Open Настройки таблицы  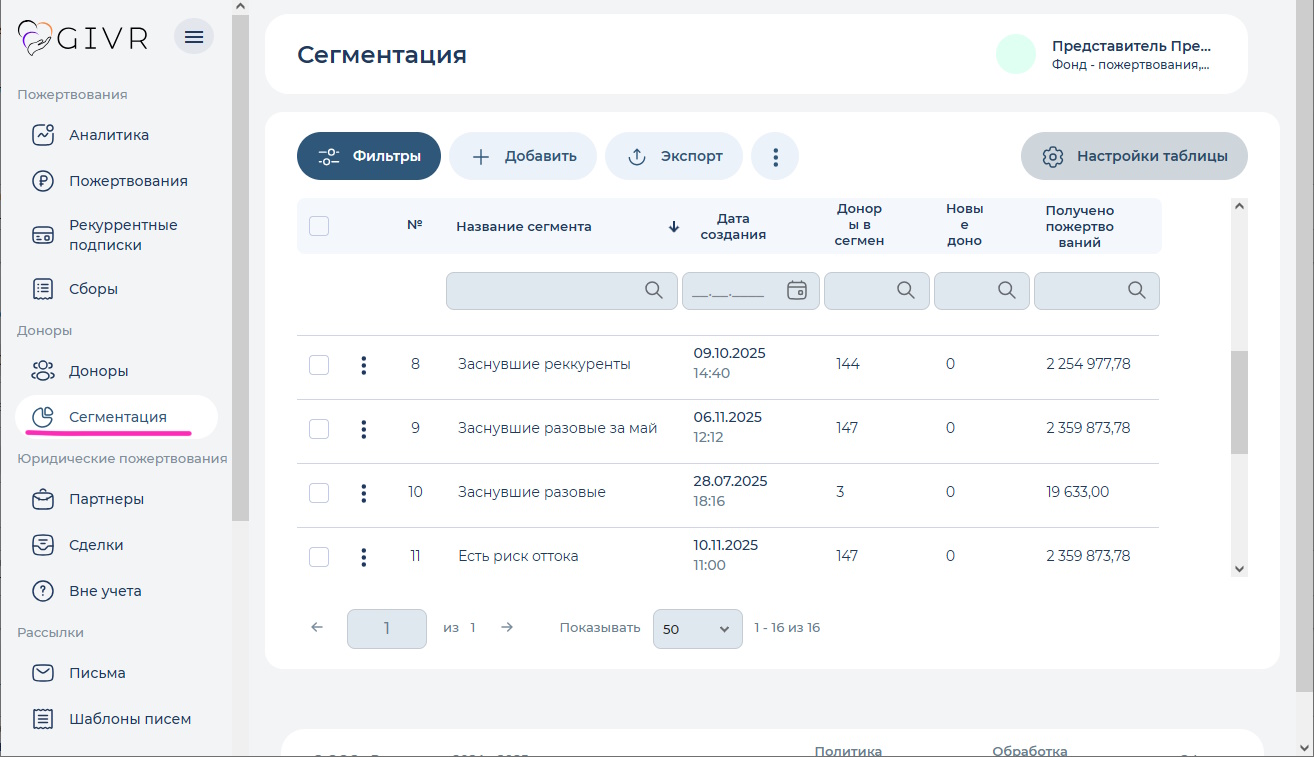tap(1134, 156)
